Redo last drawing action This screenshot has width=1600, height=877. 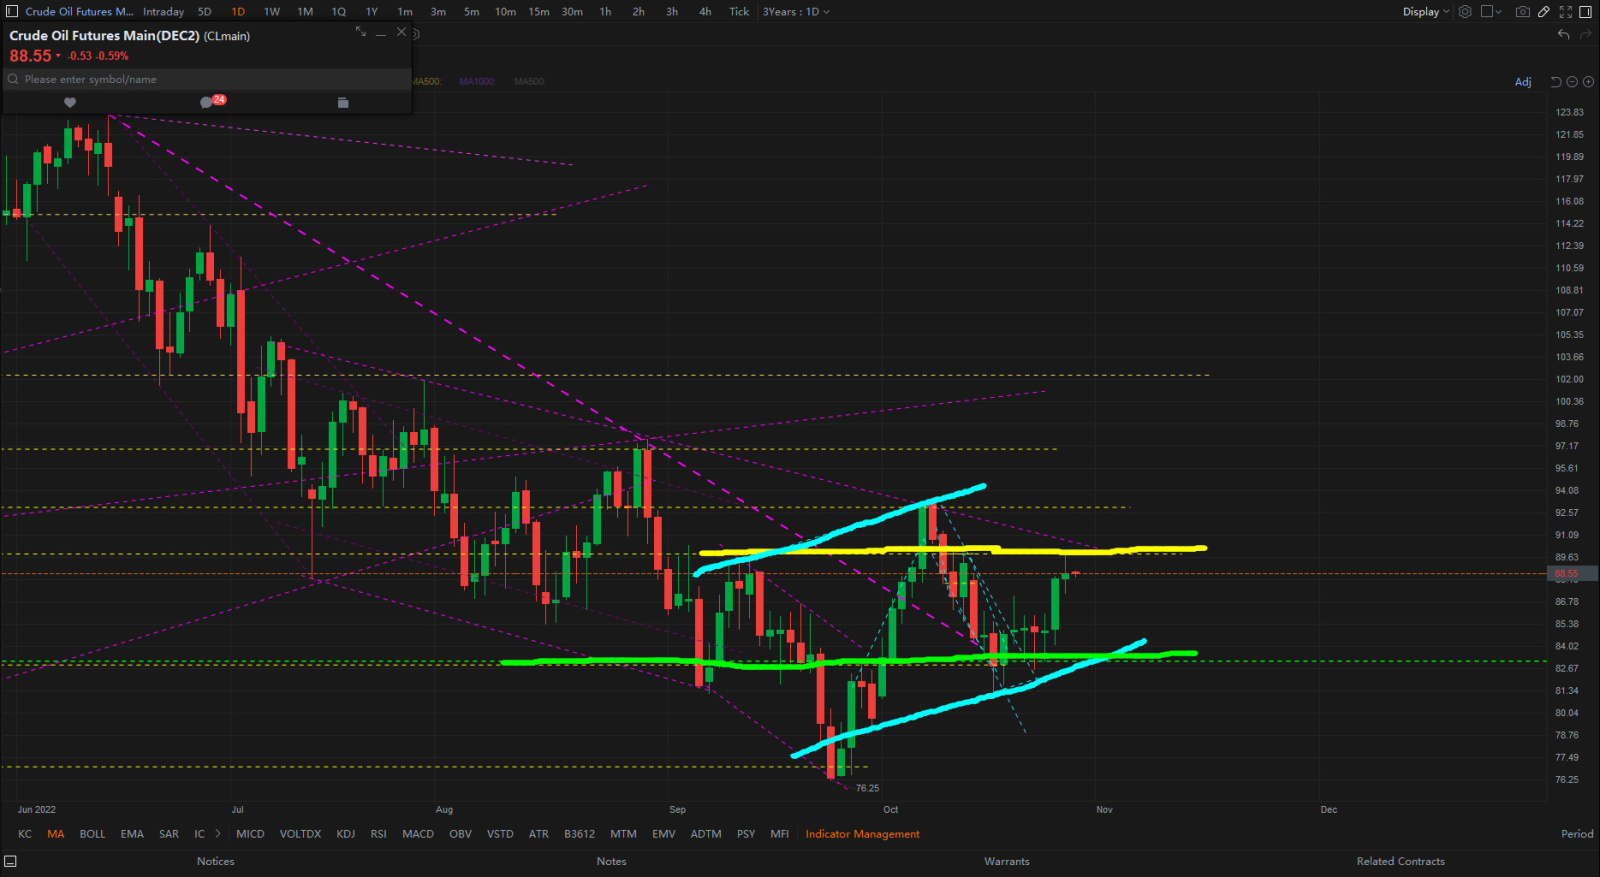pos(1585,34)
